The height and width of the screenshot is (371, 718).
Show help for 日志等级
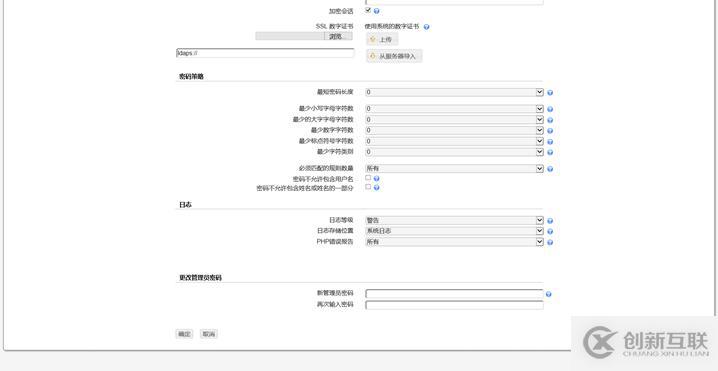tap(550, 221)
